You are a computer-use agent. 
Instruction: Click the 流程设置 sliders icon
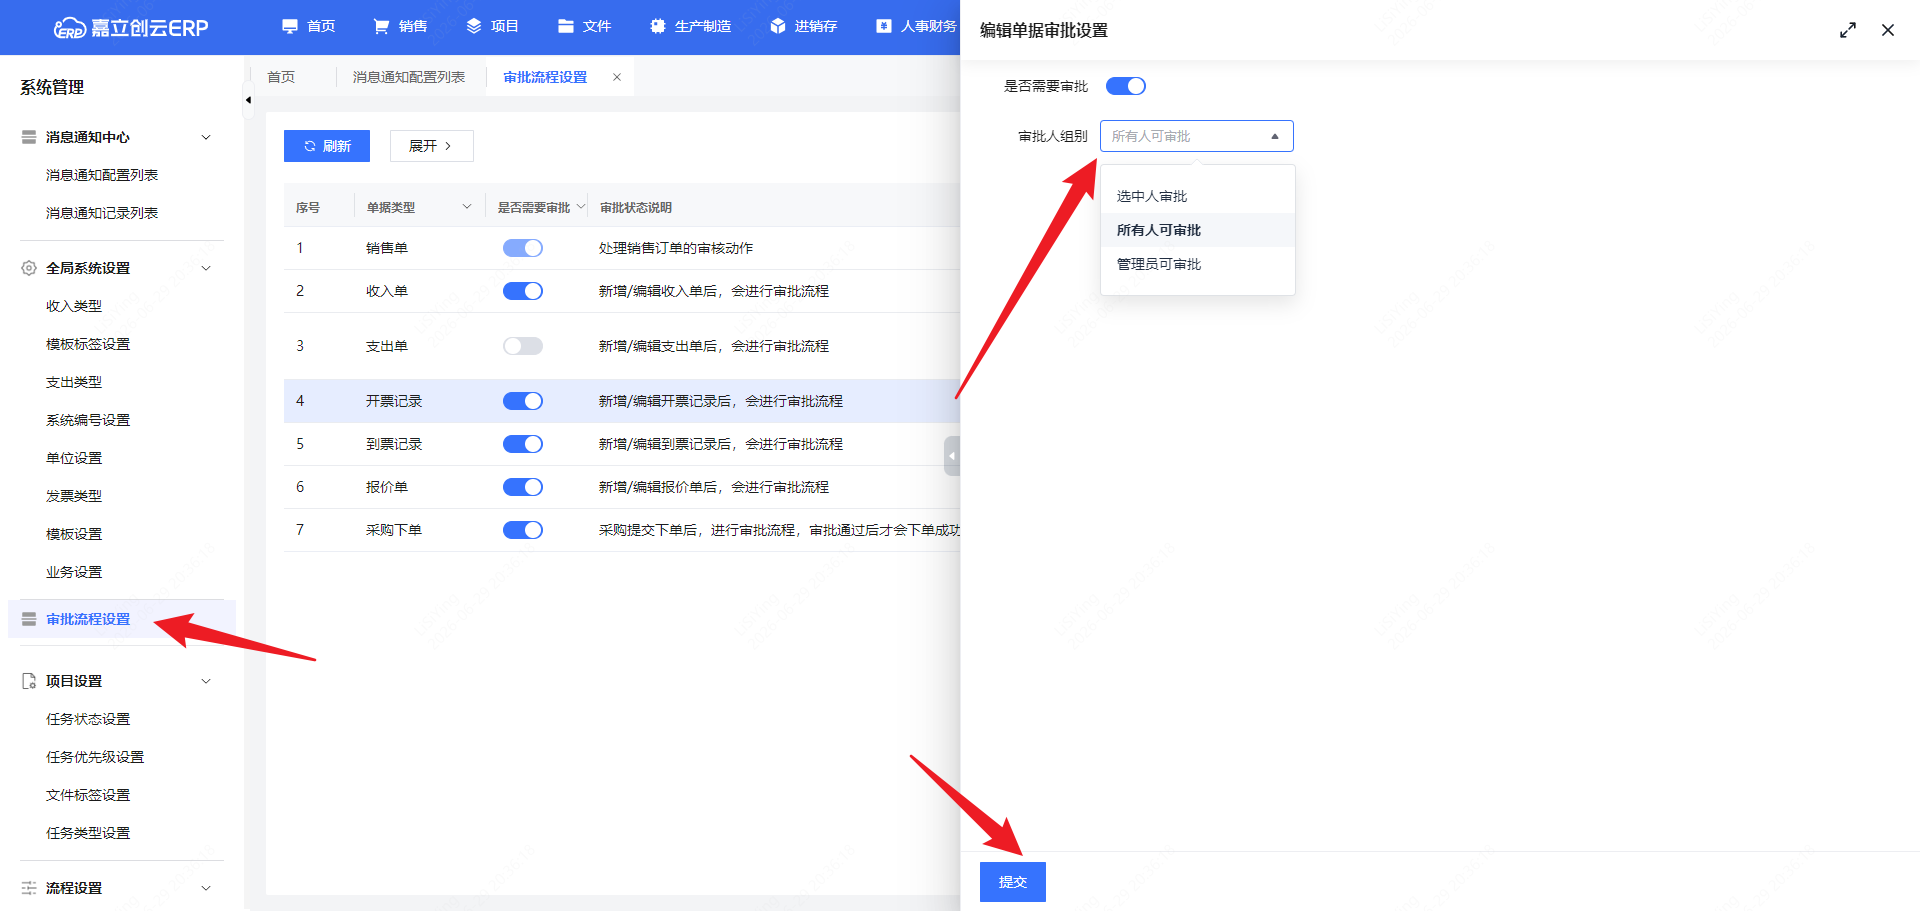coord(29,888)
